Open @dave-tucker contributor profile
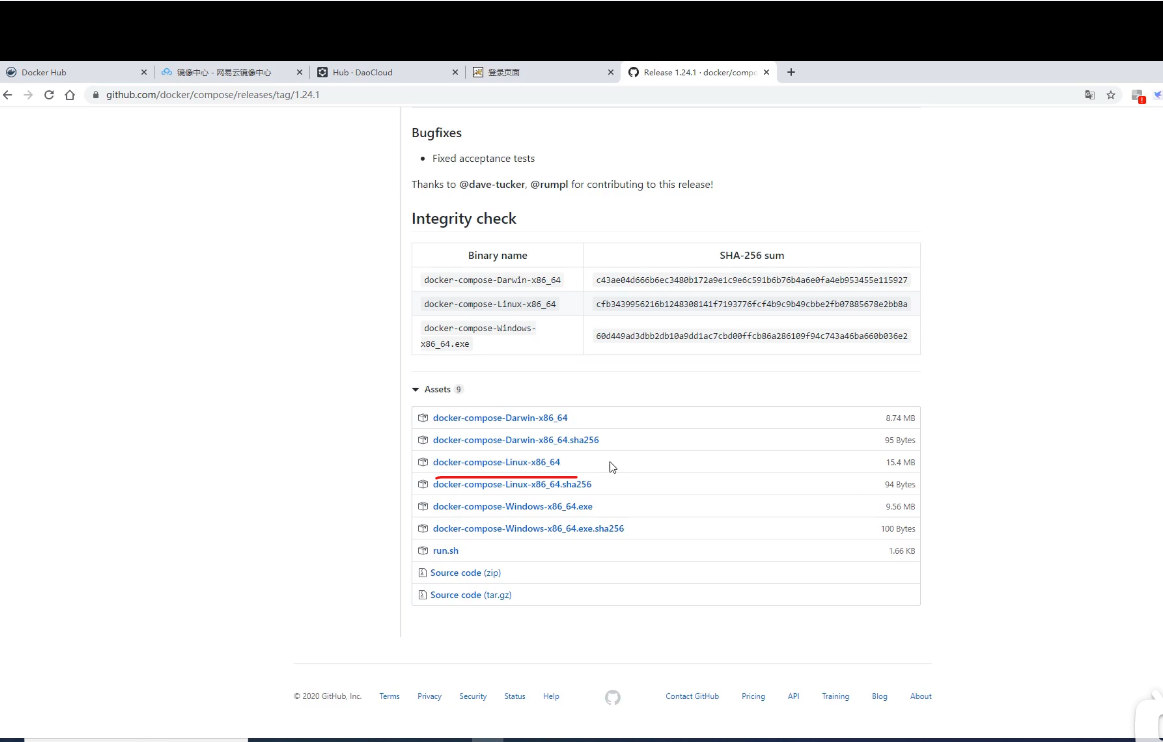This screenshot has width=1163, height=742. [x=491, y=185]
